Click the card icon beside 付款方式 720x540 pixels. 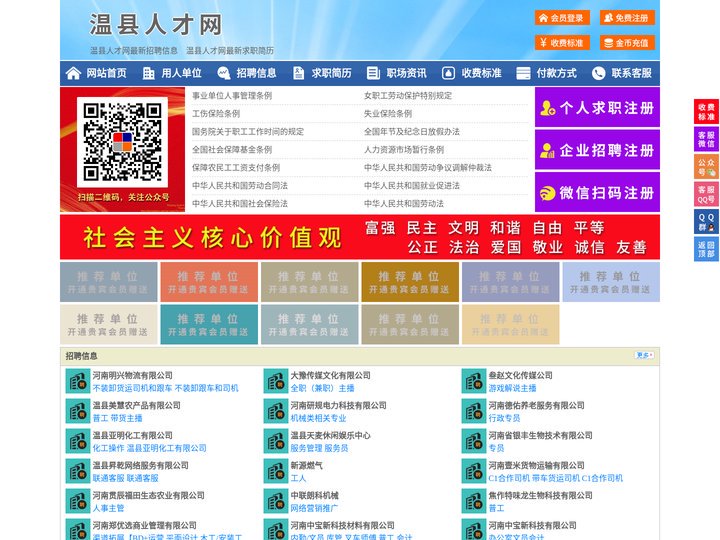pos(523,73)
